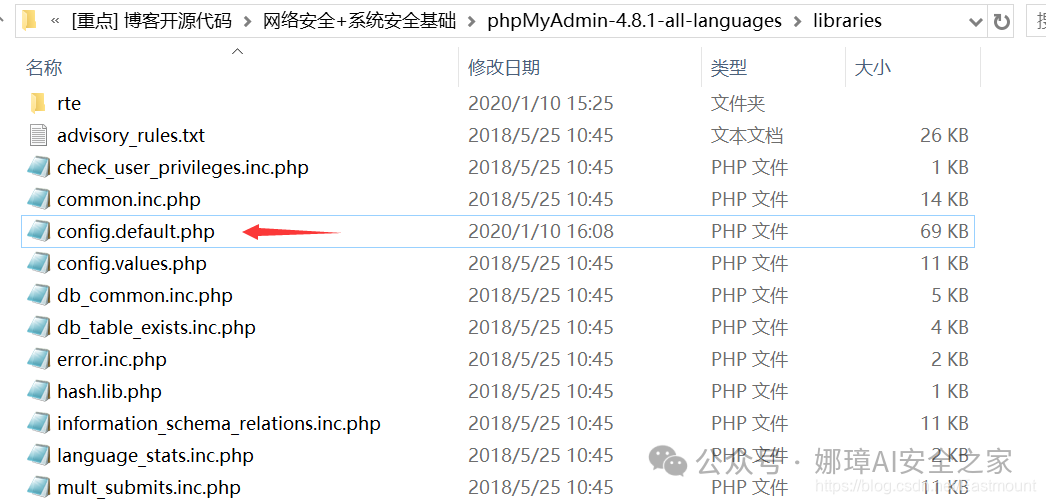
Task: Click the rte folder icon
Action: point(39,103)
